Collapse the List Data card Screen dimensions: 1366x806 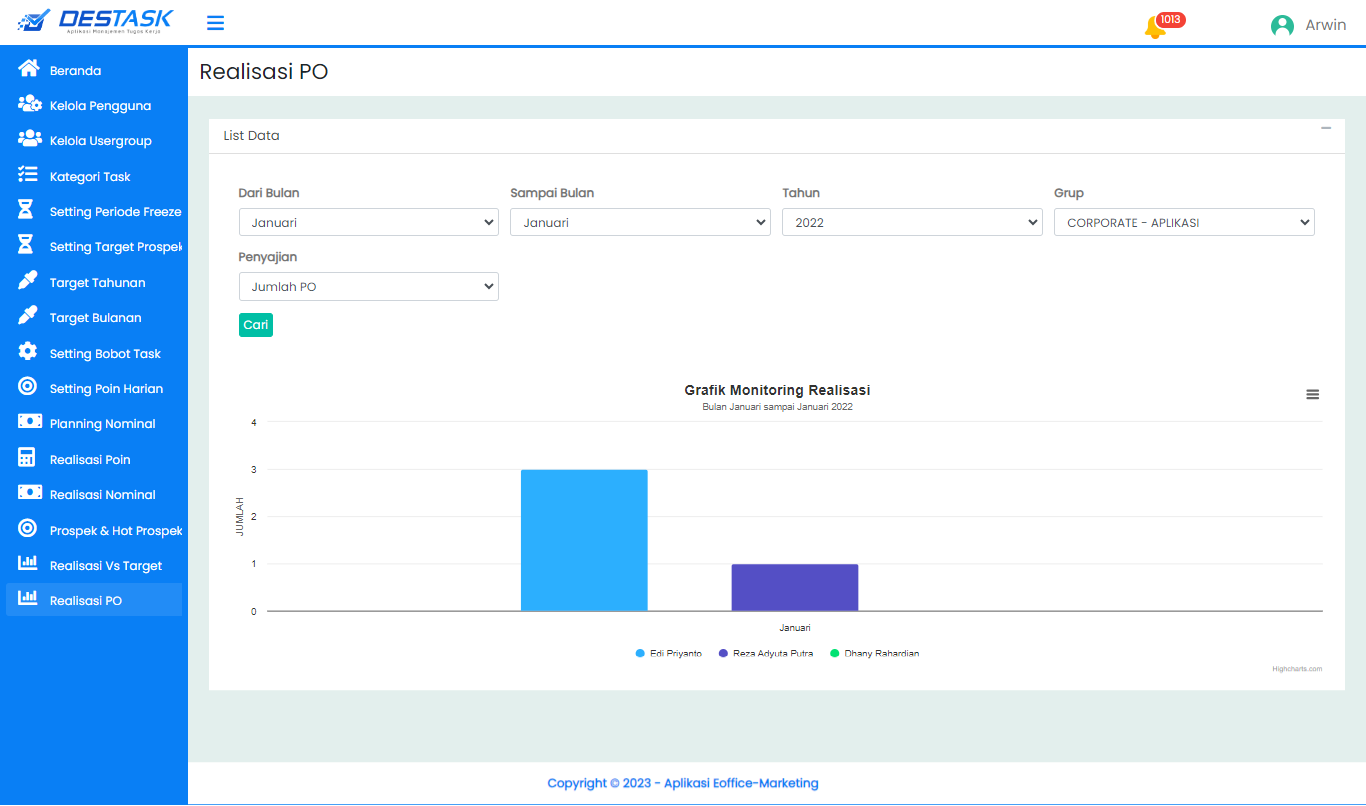(1326, 128)
